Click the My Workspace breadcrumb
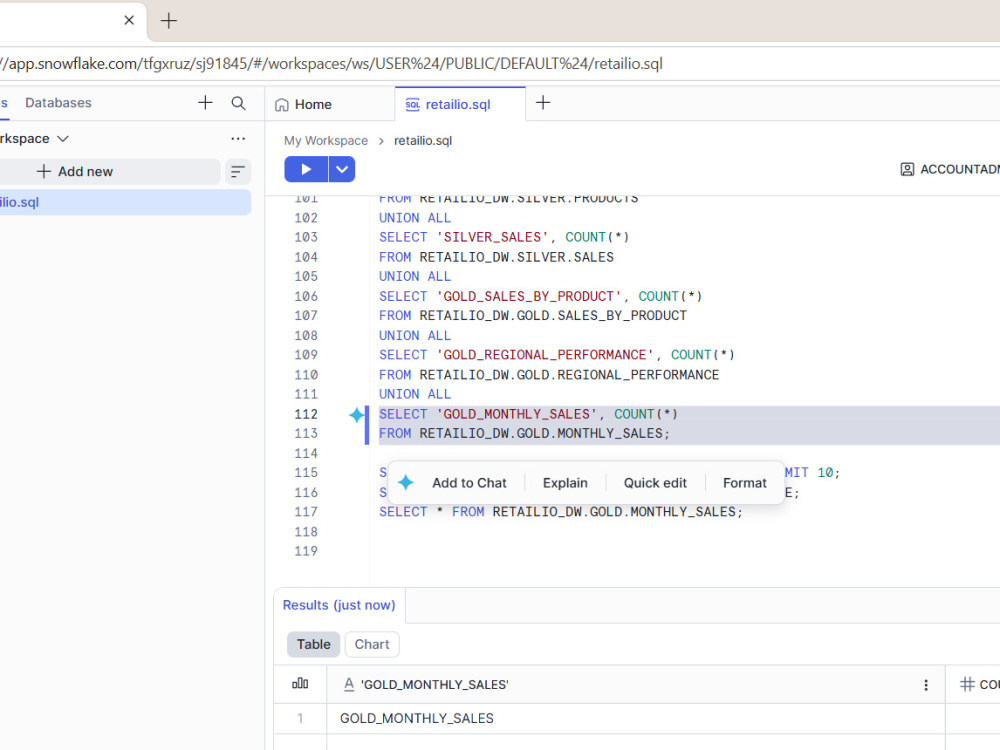This screenshot has width=1000, height=750. pos(326,141)
